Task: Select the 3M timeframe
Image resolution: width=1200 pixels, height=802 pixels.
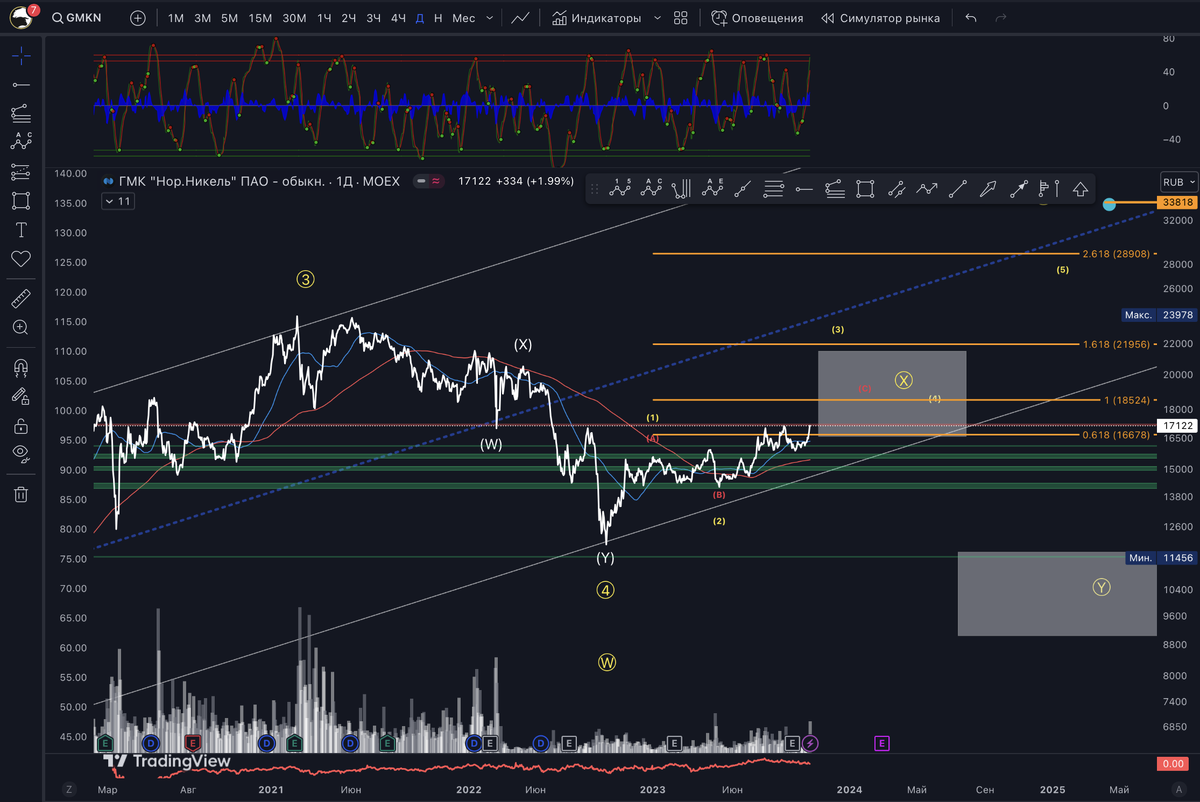Action: tap(202, 18)
